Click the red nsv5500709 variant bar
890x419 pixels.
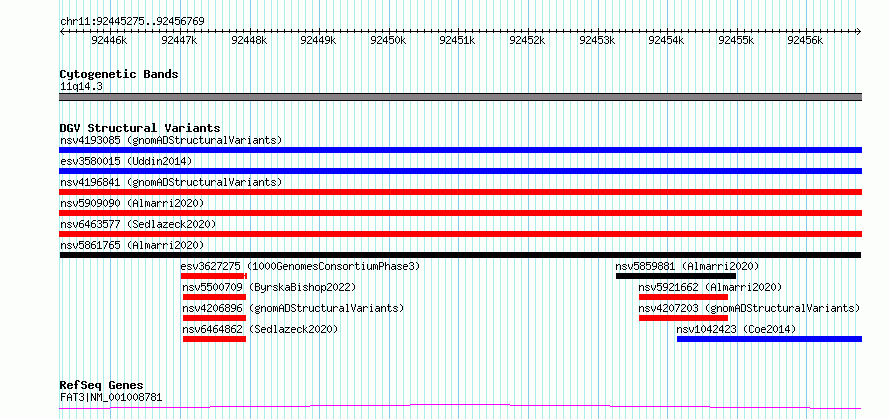(x=215, y=297)
